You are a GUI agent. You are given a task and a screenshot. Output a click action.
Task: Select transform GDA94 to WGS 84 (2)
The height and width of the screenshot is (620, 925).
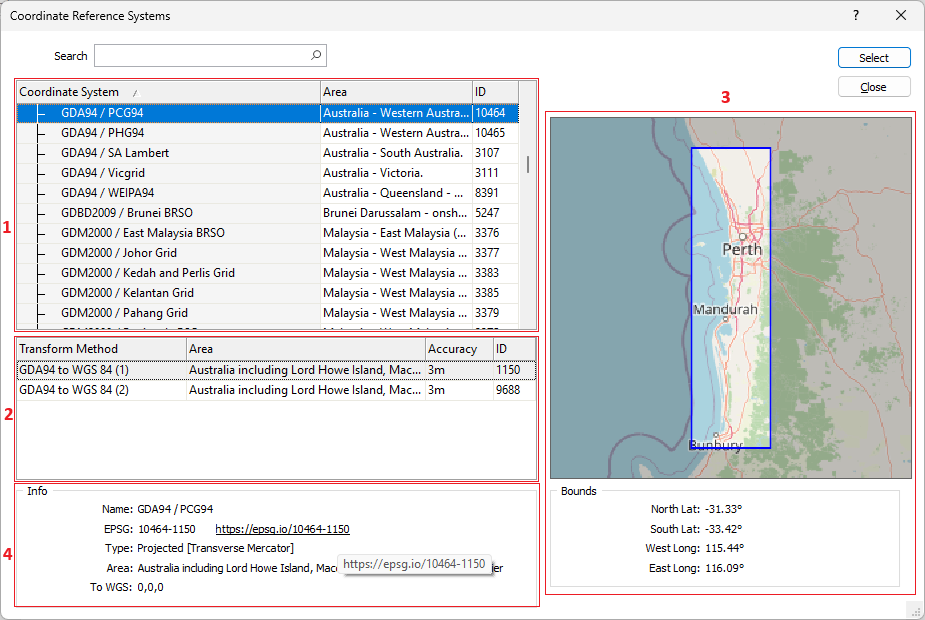pos(74,390)
